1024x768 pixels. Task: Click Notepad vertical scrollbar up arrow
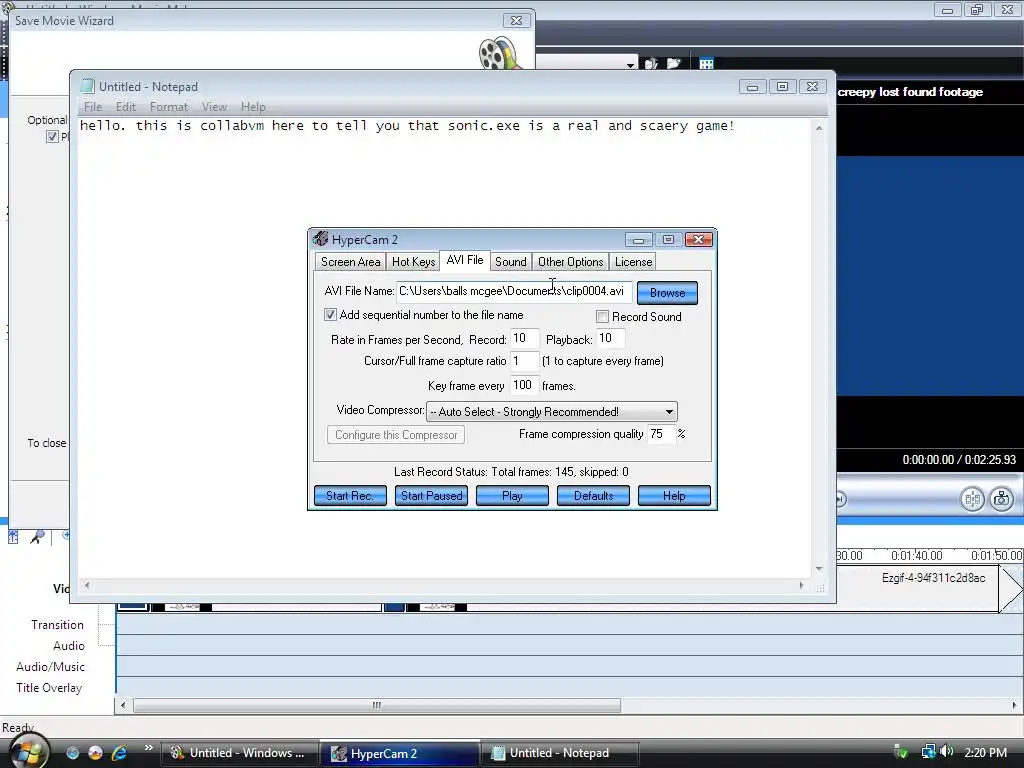(x=819, y=129)
